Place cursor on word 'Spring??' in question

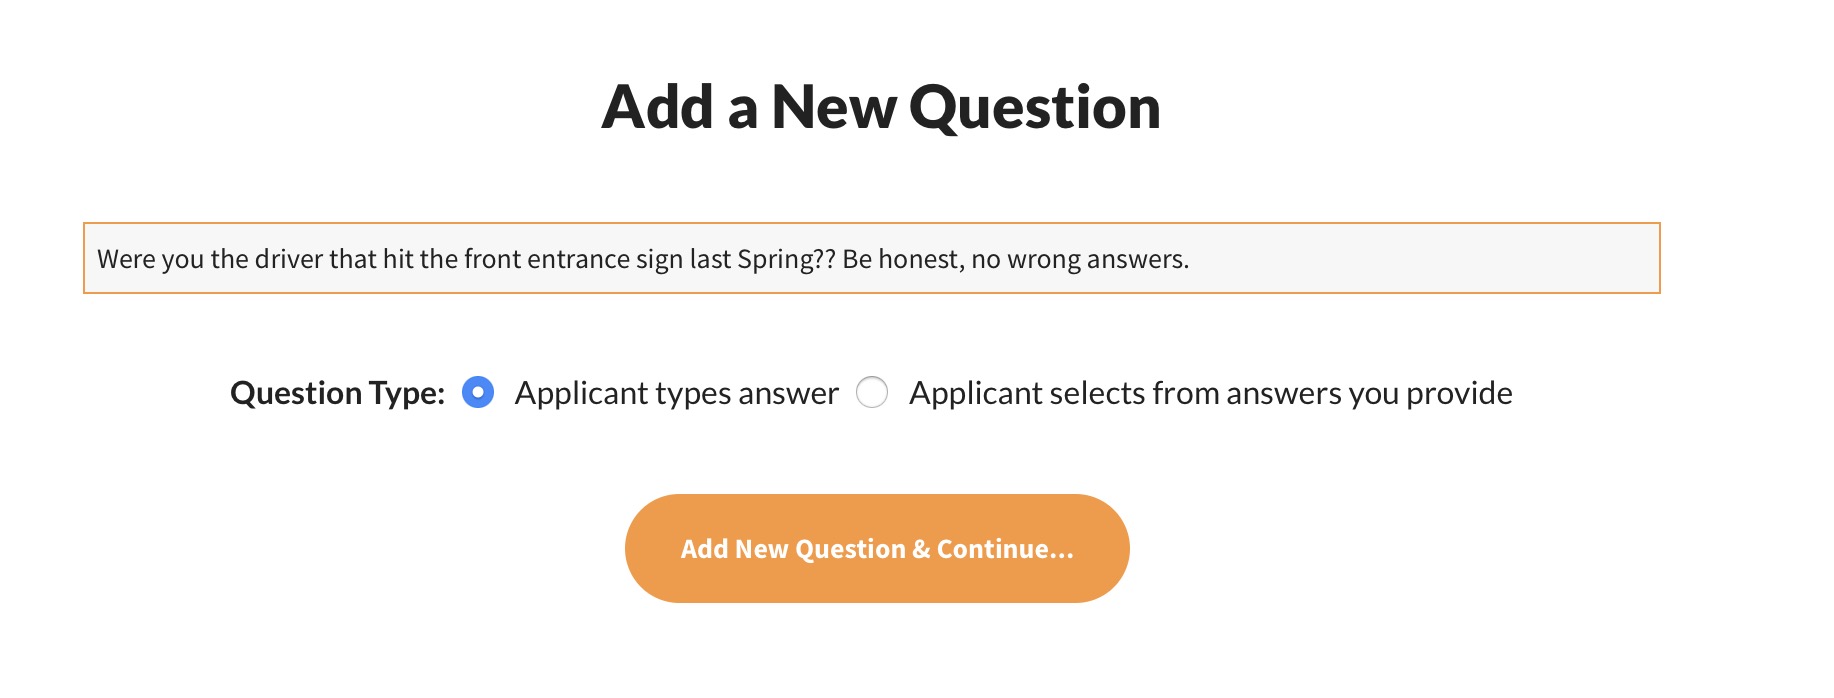[x=785, y=259]
